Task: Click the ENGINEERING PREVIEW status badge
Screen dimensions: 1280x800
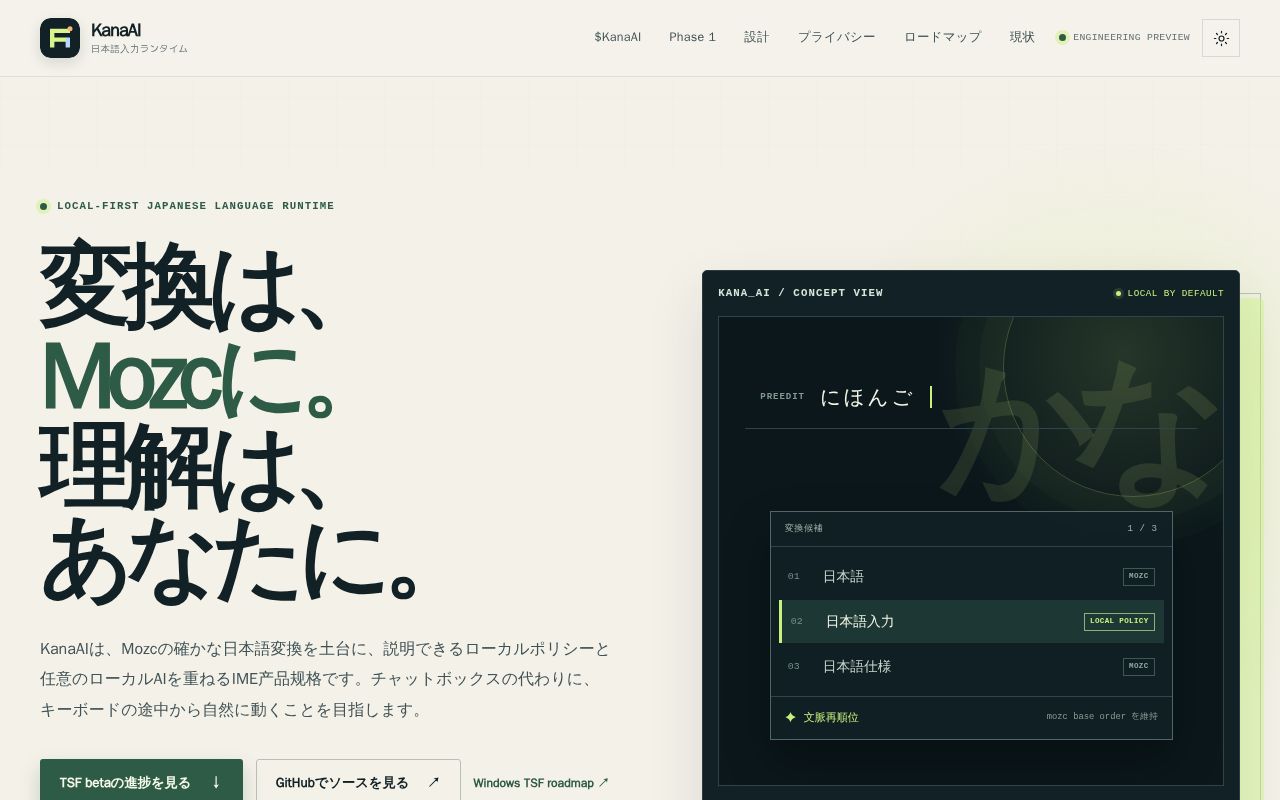Action: click(1124, 37)
